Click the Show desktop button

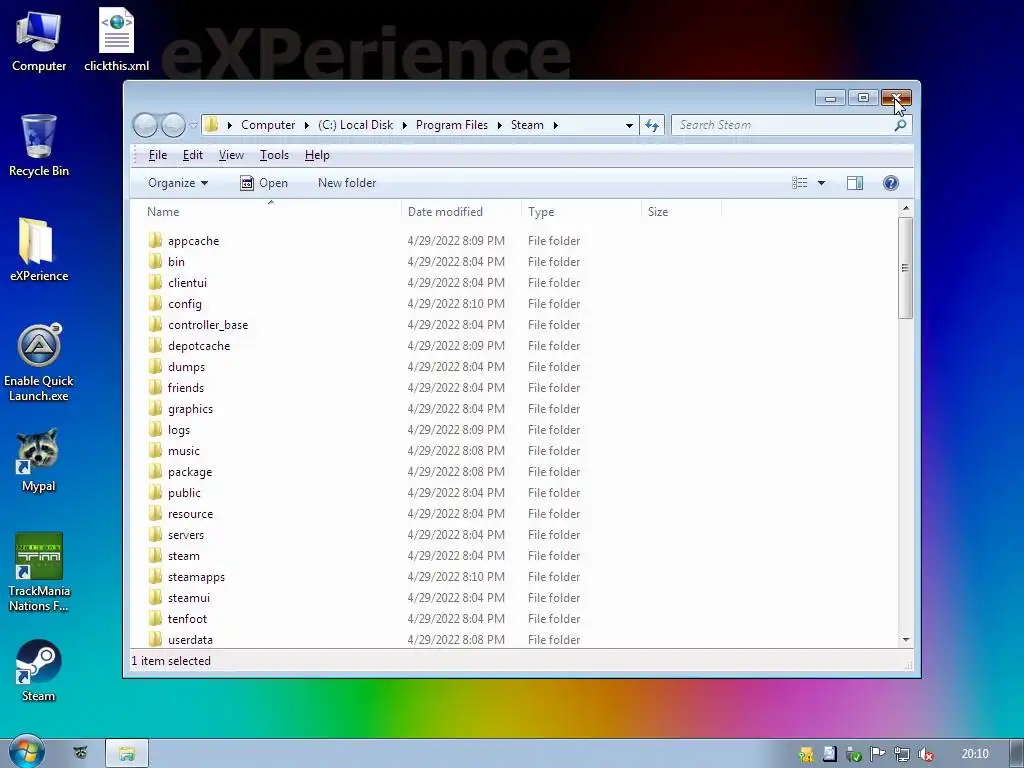tap(1017, 754)
